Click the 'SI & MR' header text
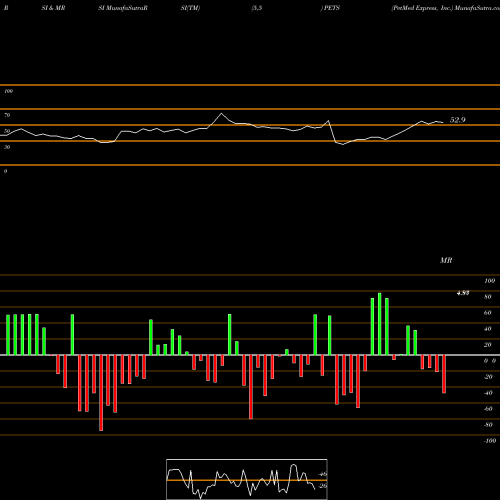 click(53, 8)
